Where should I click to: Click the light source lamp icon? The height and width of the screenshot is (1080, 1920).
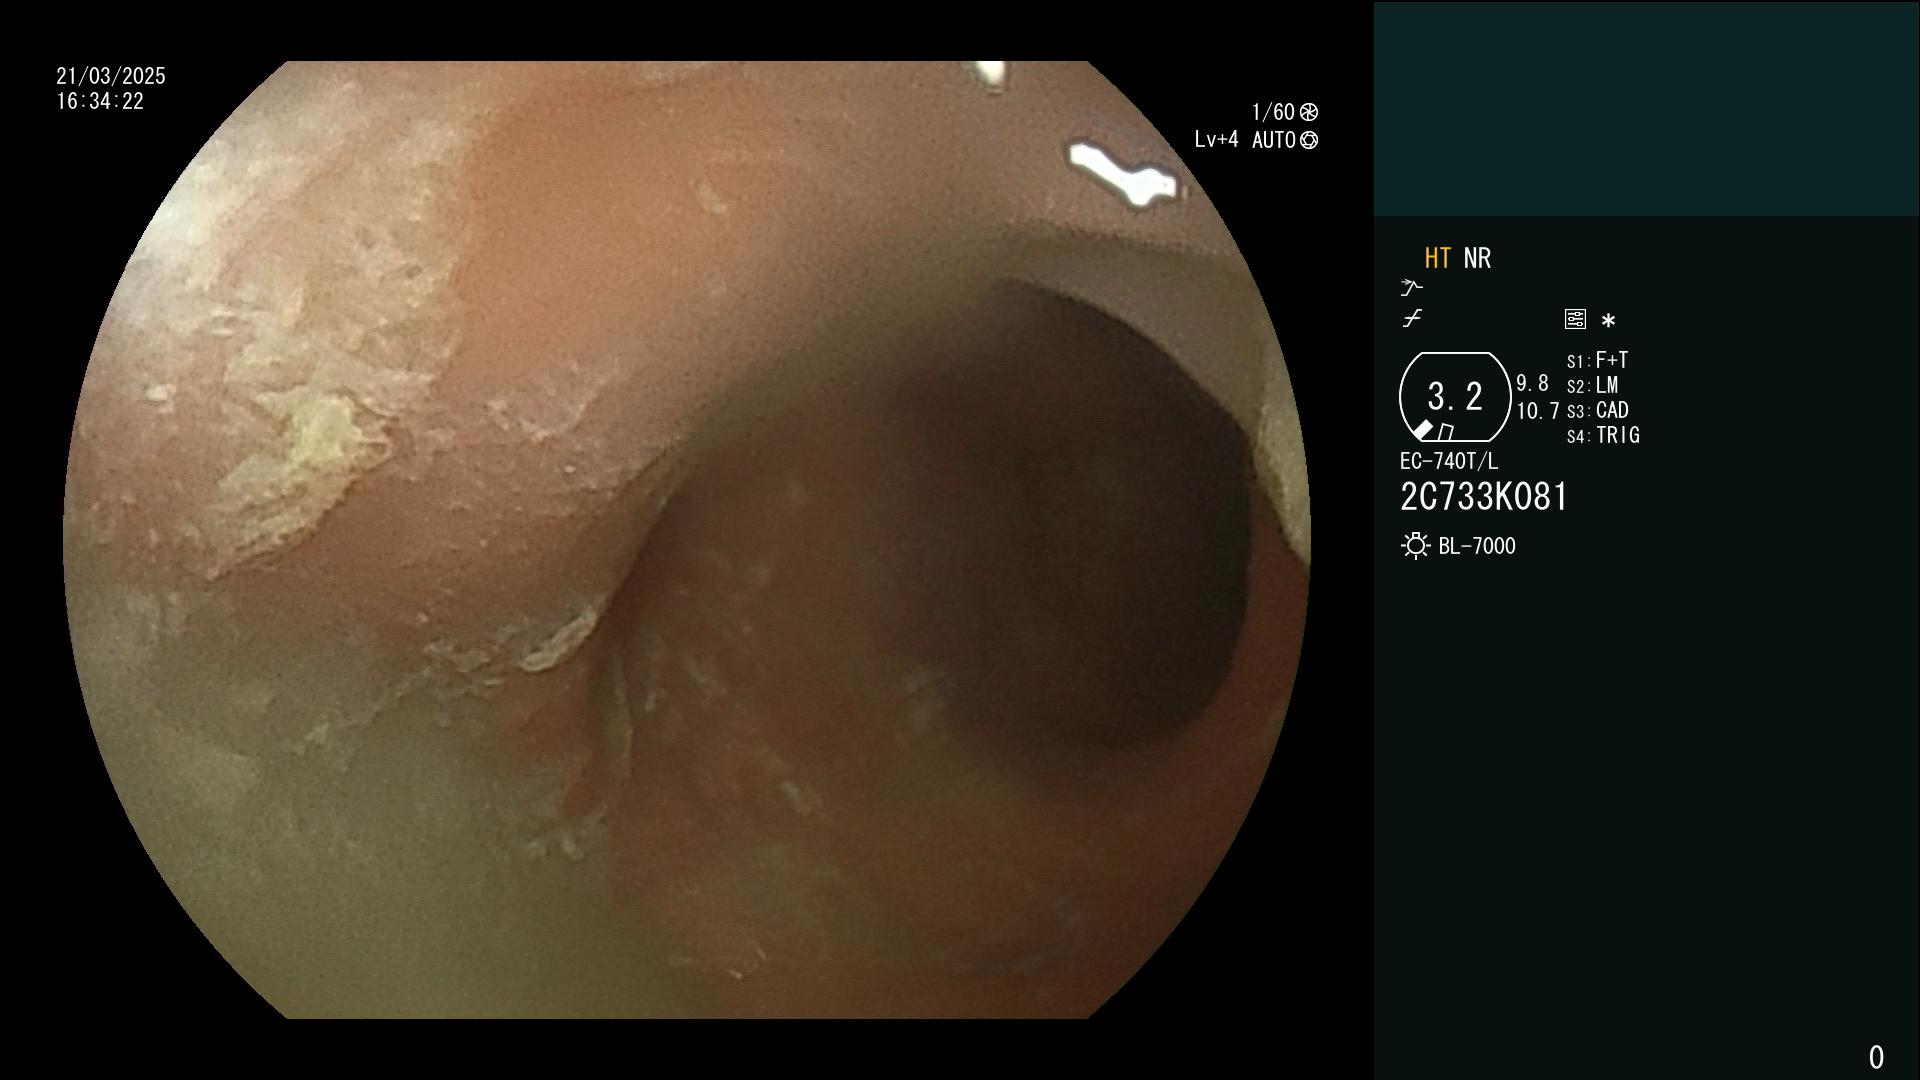click(1415, 546)
